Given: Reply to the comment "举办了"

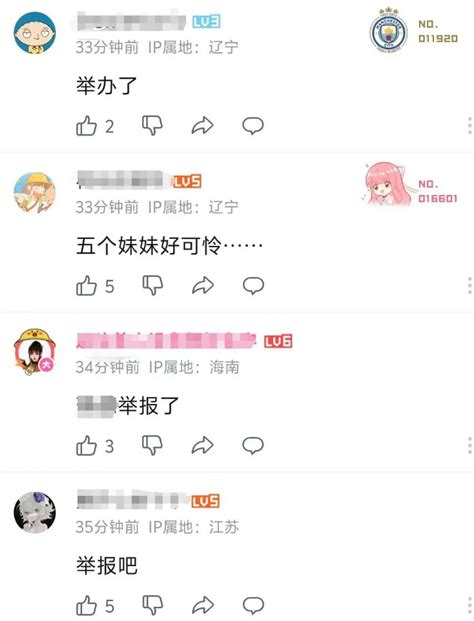Looking at the screenshot, I should pos(253,126).
